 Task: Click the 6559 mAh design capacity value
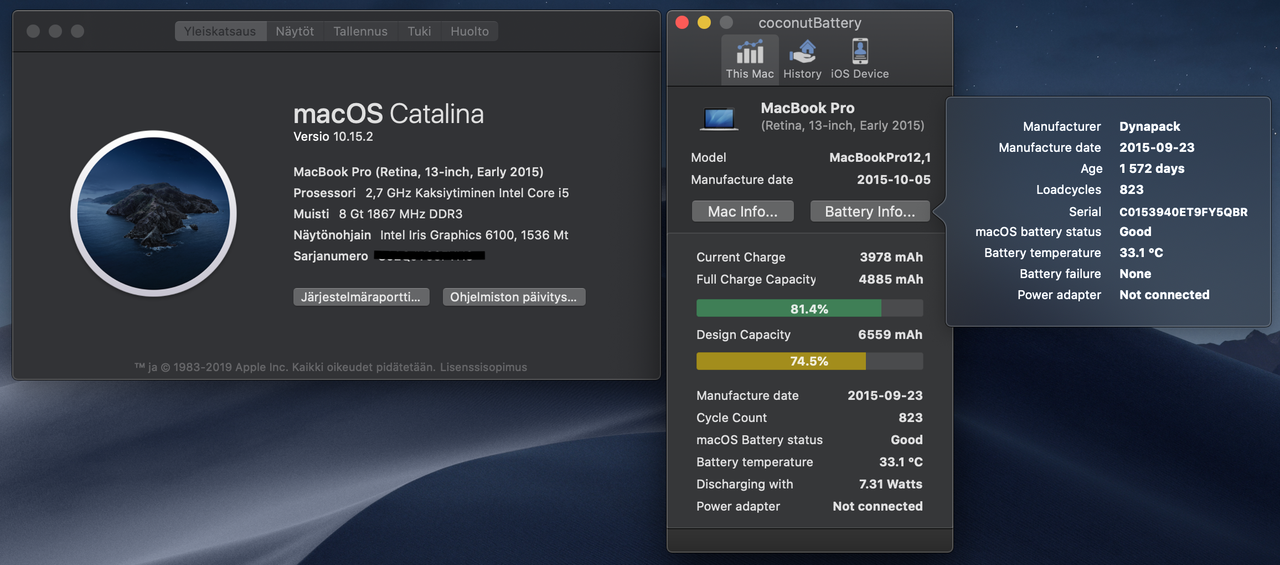890,335
